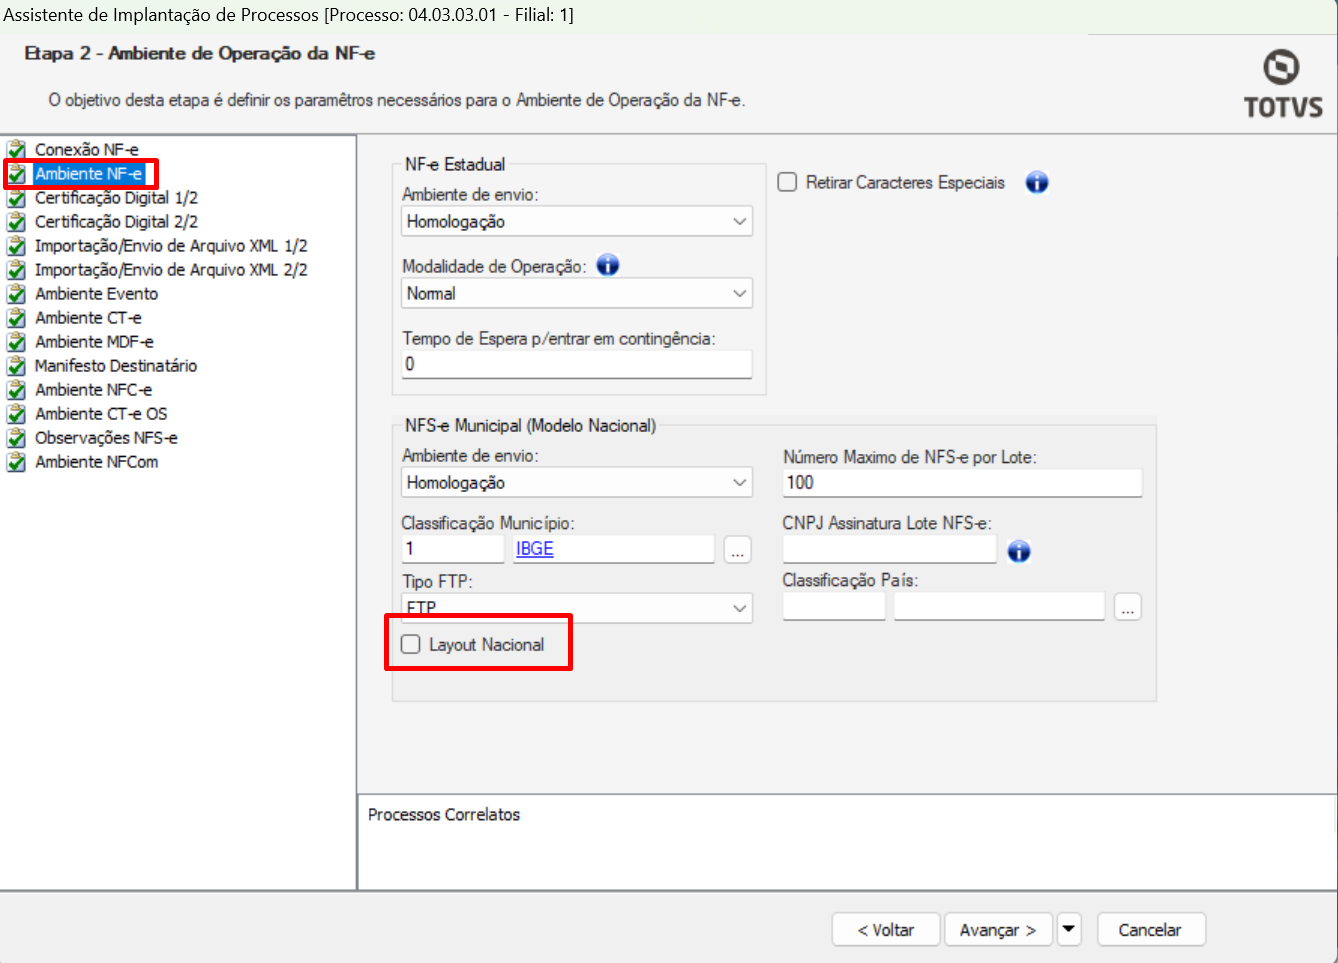
Task: Open the Tipo FTP dropdown
Action: 577,608
